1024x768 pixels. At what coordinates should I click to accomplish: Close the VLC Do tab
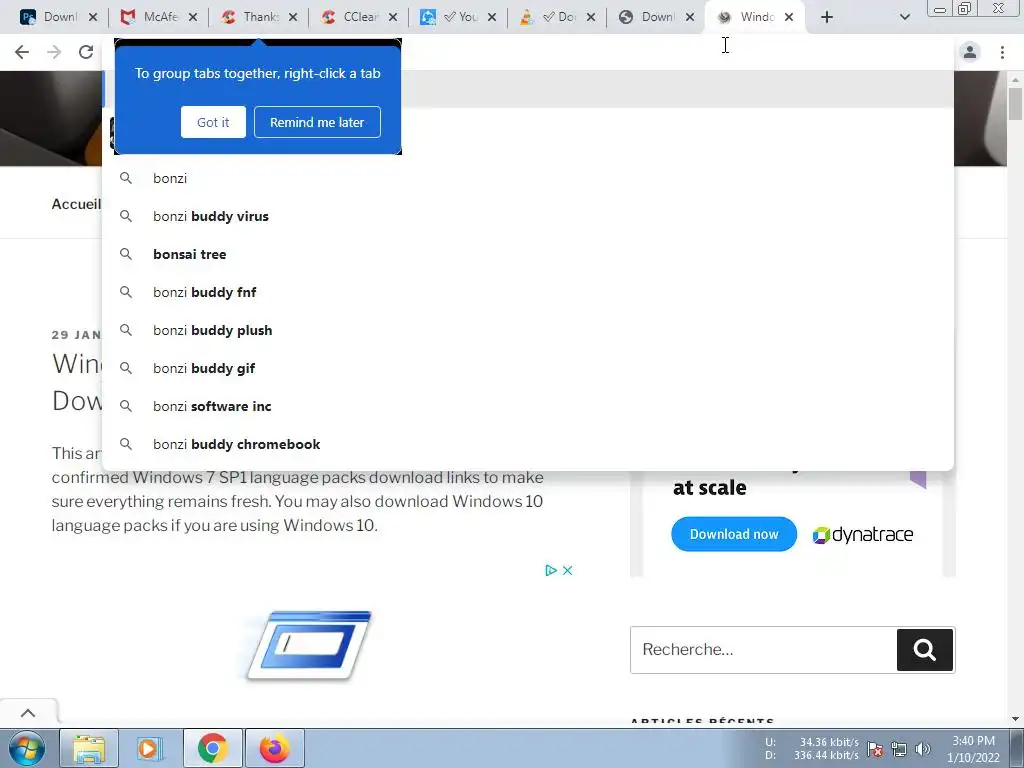point(591,18)
